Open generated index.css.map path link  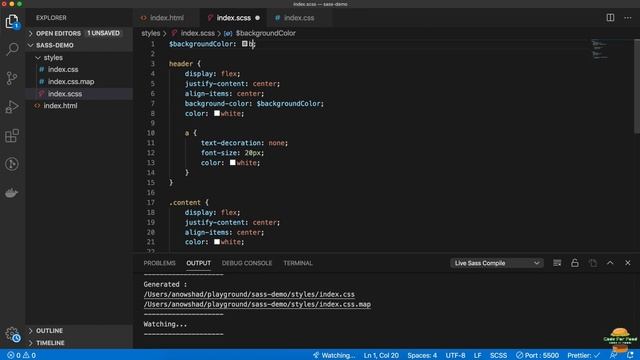(257, 304)
